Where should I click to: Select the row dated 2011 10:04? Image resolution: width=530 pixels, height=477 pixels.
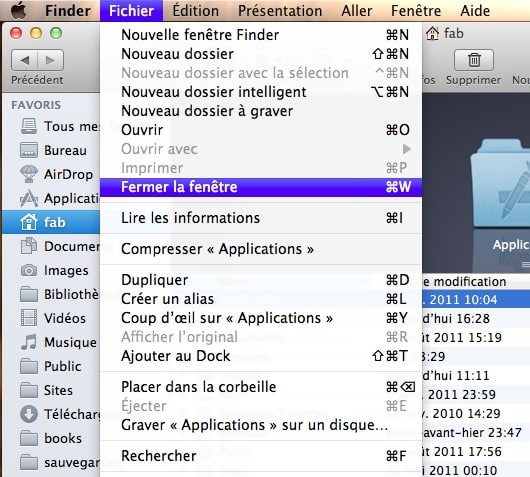476,300
